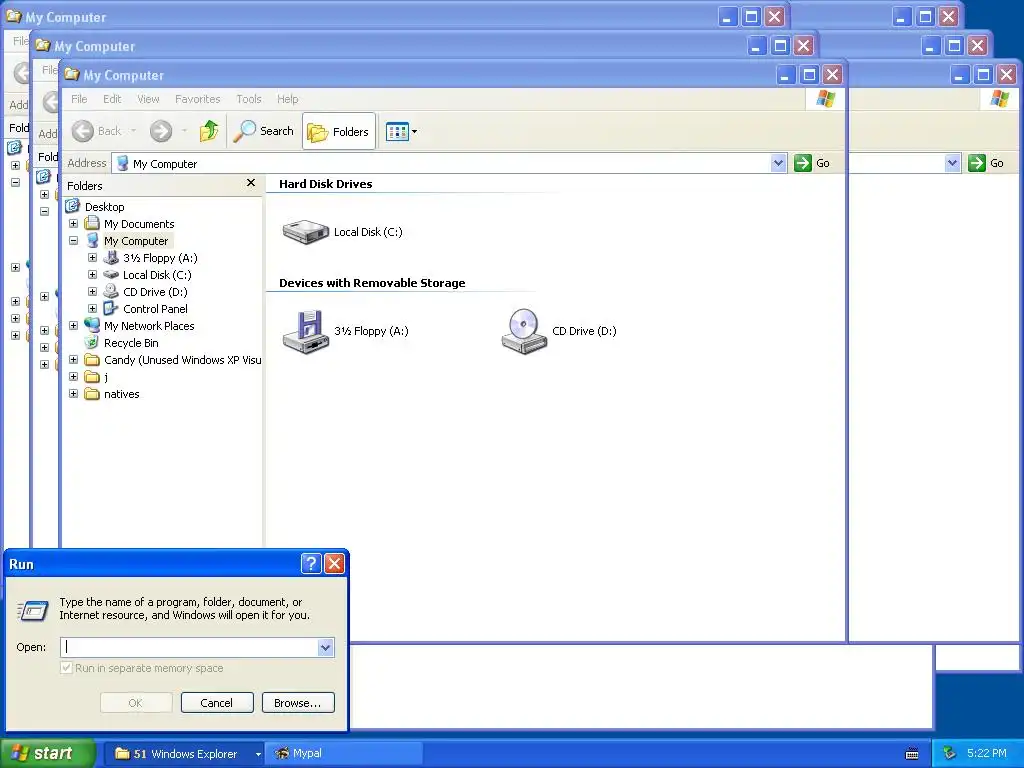The image size is (1024, 768).
Task: Click My Documents folder icon in tree
Action: (92, 223)
